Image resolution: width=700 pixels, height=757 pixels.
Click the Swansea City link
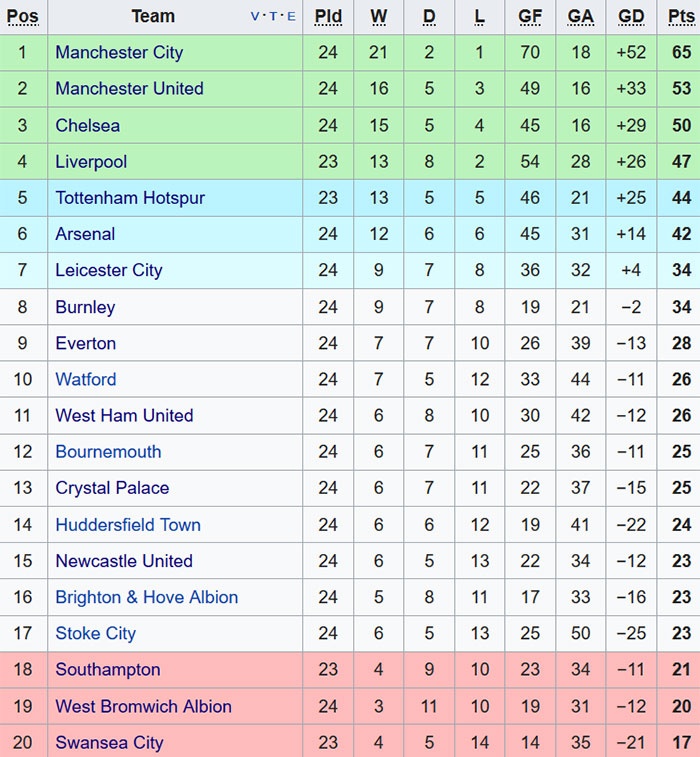click(109, 742)
